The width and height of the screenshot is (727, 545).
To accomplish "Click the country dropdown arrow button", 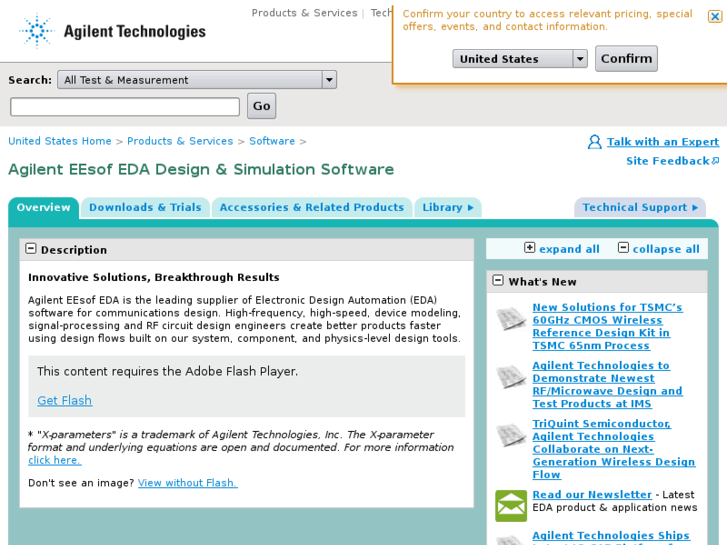I will click(580, 59).
